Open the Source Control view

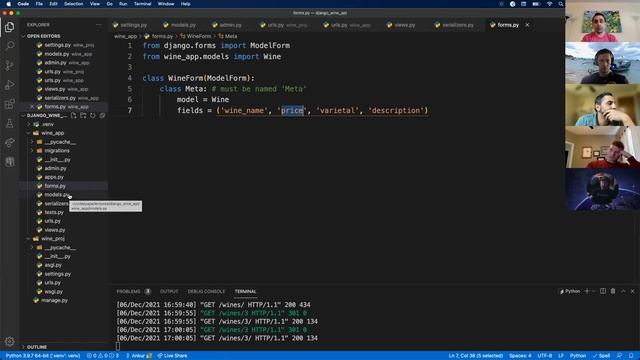click(x=9, y=65)
